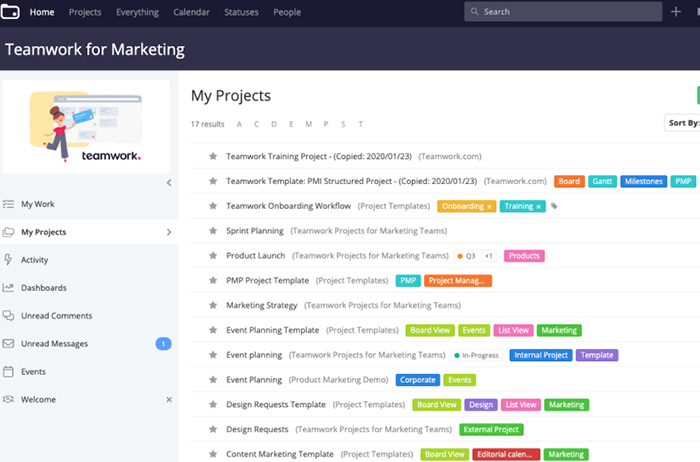The image size is (700, 462).
Task: Click the Internal Project tag
Action: (541, 355)
